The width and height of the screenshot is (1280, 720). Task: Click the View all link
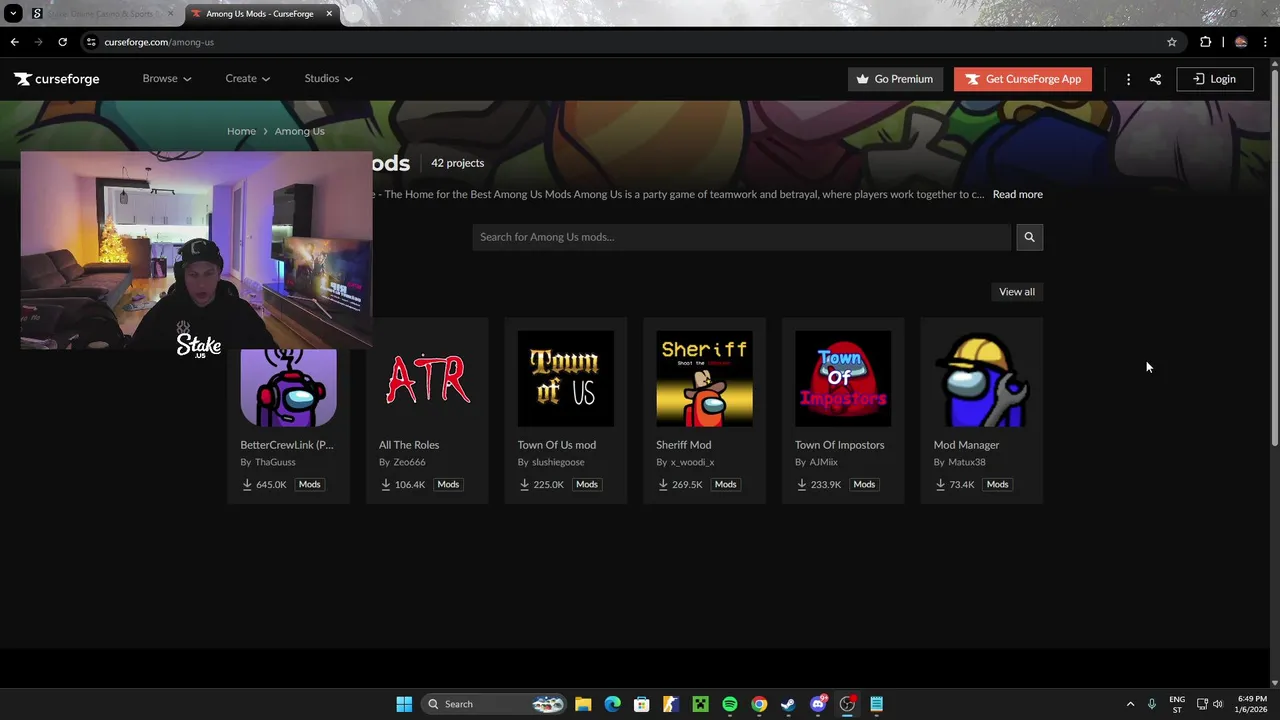tap(1016, 292)
